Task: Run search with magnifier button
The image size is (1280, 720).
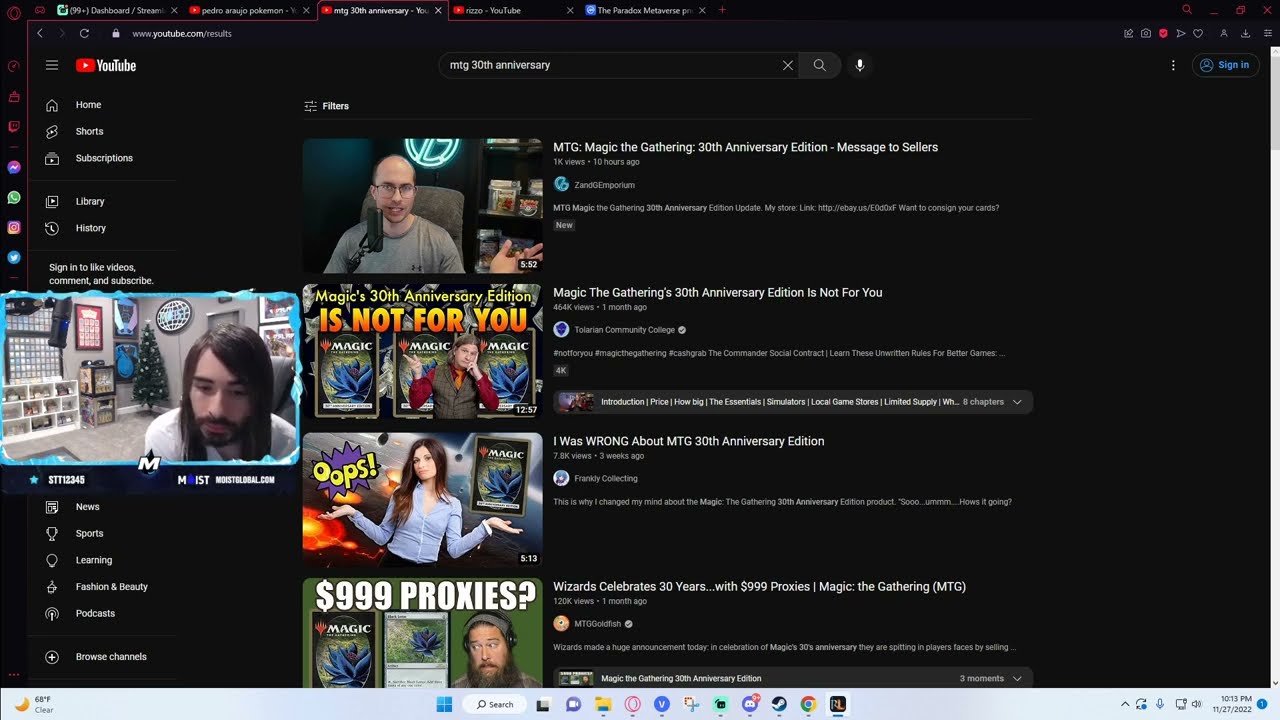Action: point(819,65)
